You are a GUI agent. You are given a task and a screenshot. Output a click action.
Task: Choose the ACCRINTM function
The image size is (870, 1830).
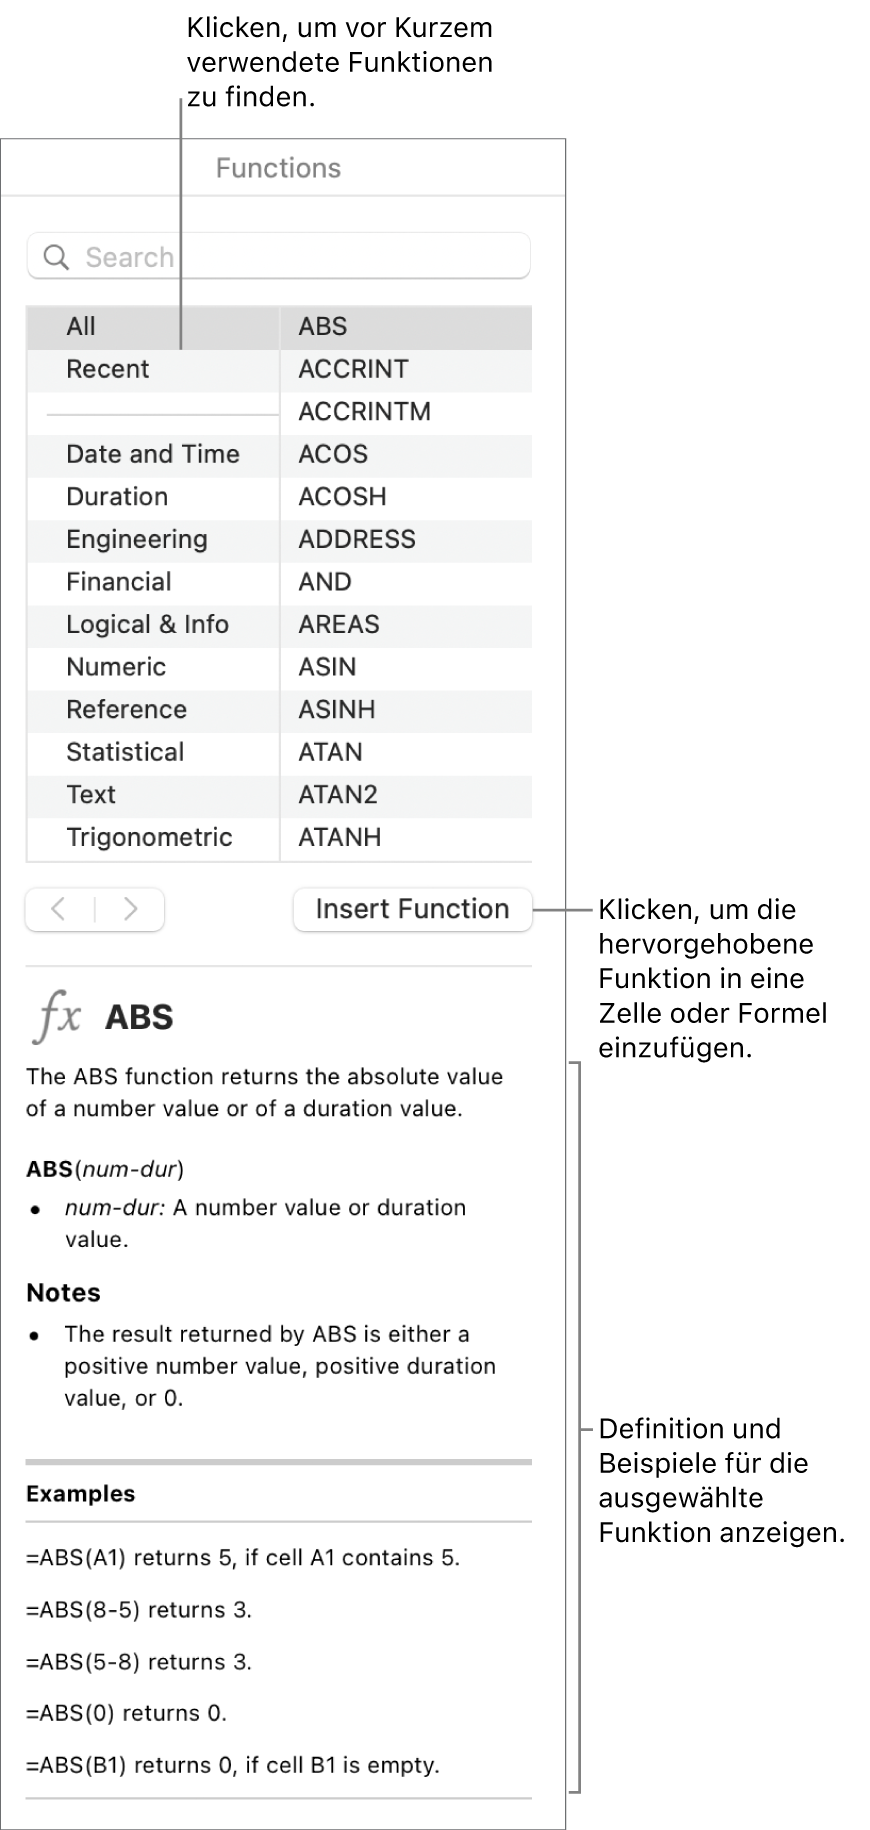coord(365,411)
